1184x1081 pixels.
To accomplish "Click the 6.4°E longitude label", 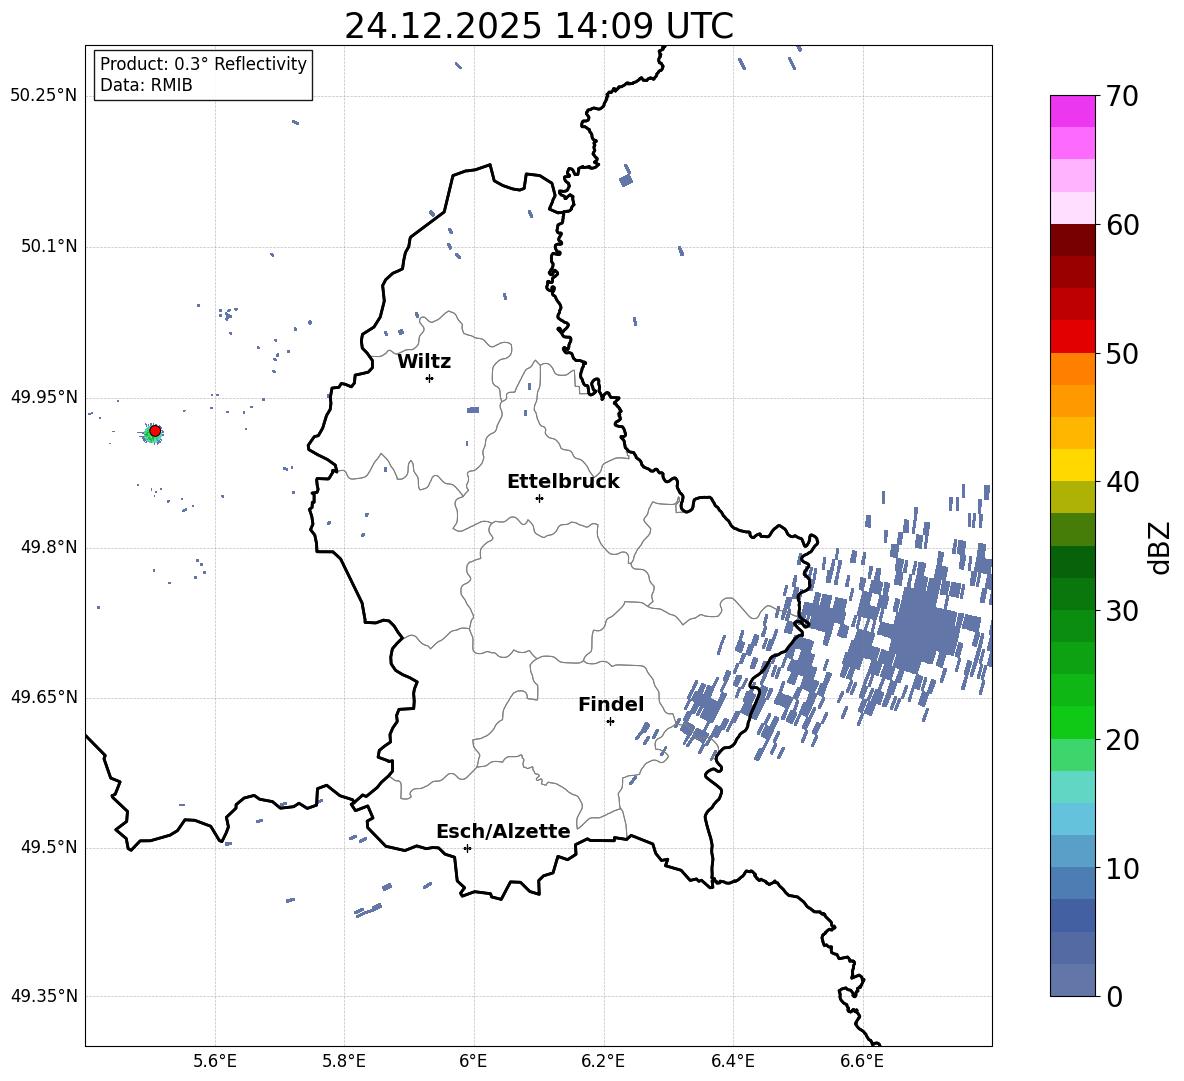I will coord(732,1061).
